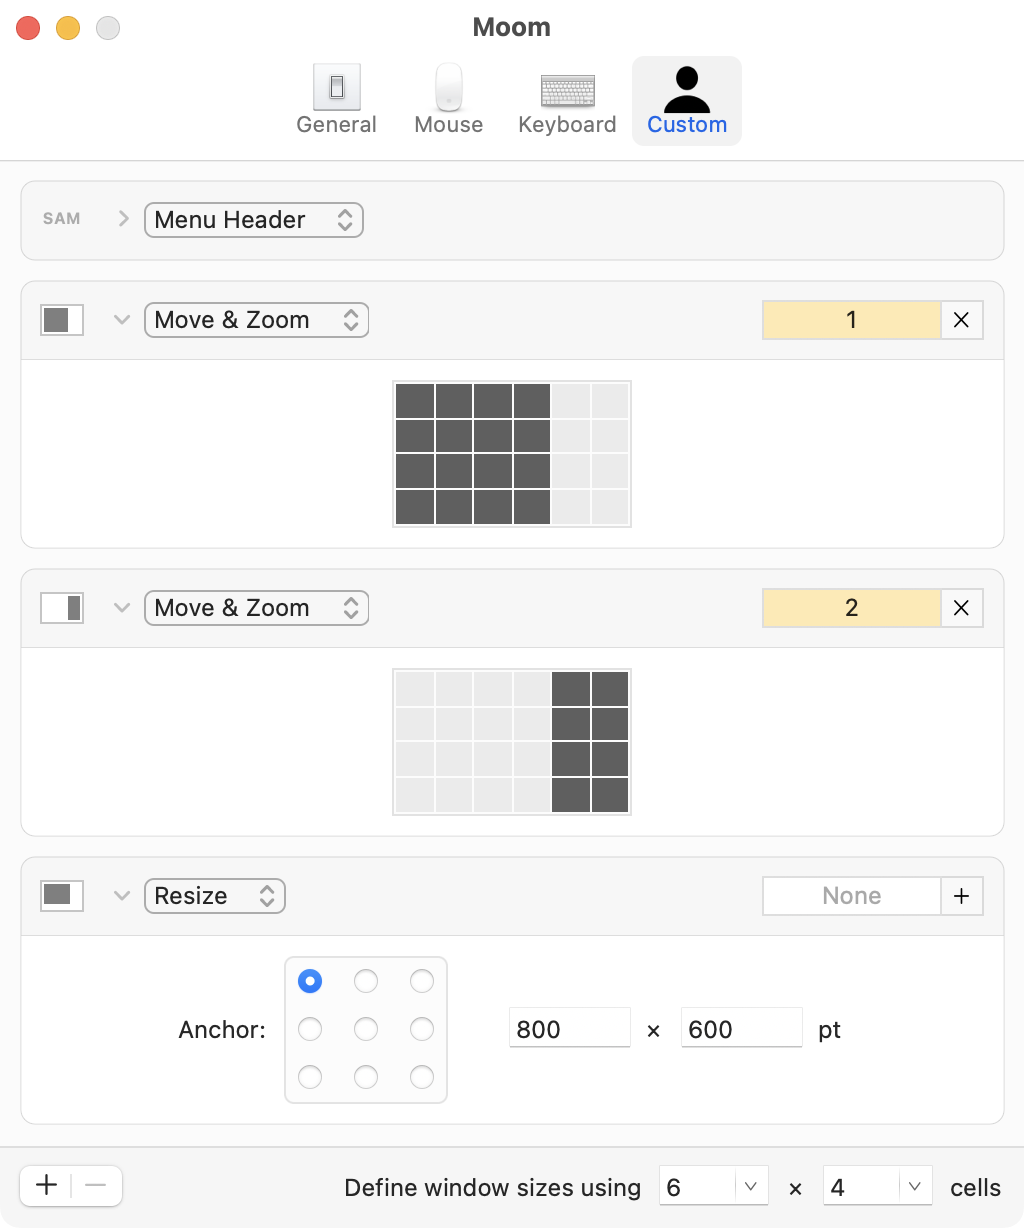Click the left-side window icon of first Move & Zoom
Image resolution: width=1024 pixels, height=1228 pixels.
tap(61, 320)
